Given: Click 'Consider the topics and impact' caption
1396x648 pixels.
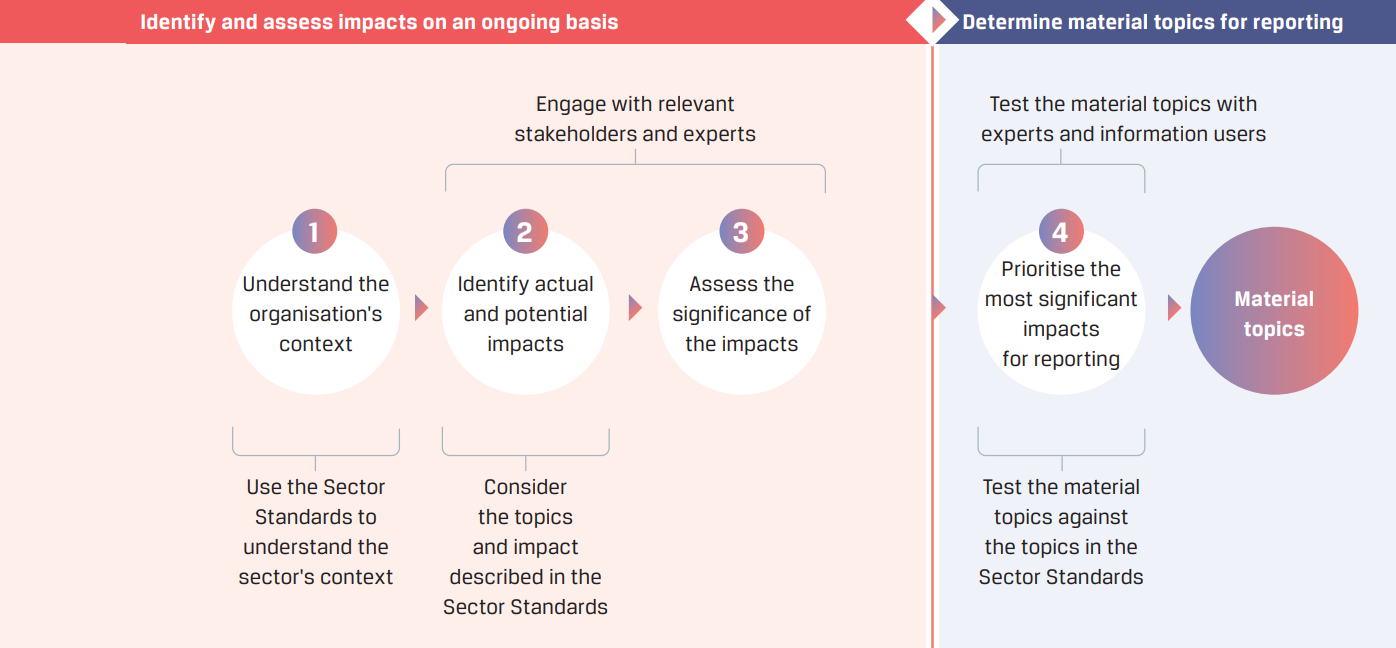Looking at the screenshot, I should [x=526, y=547].
